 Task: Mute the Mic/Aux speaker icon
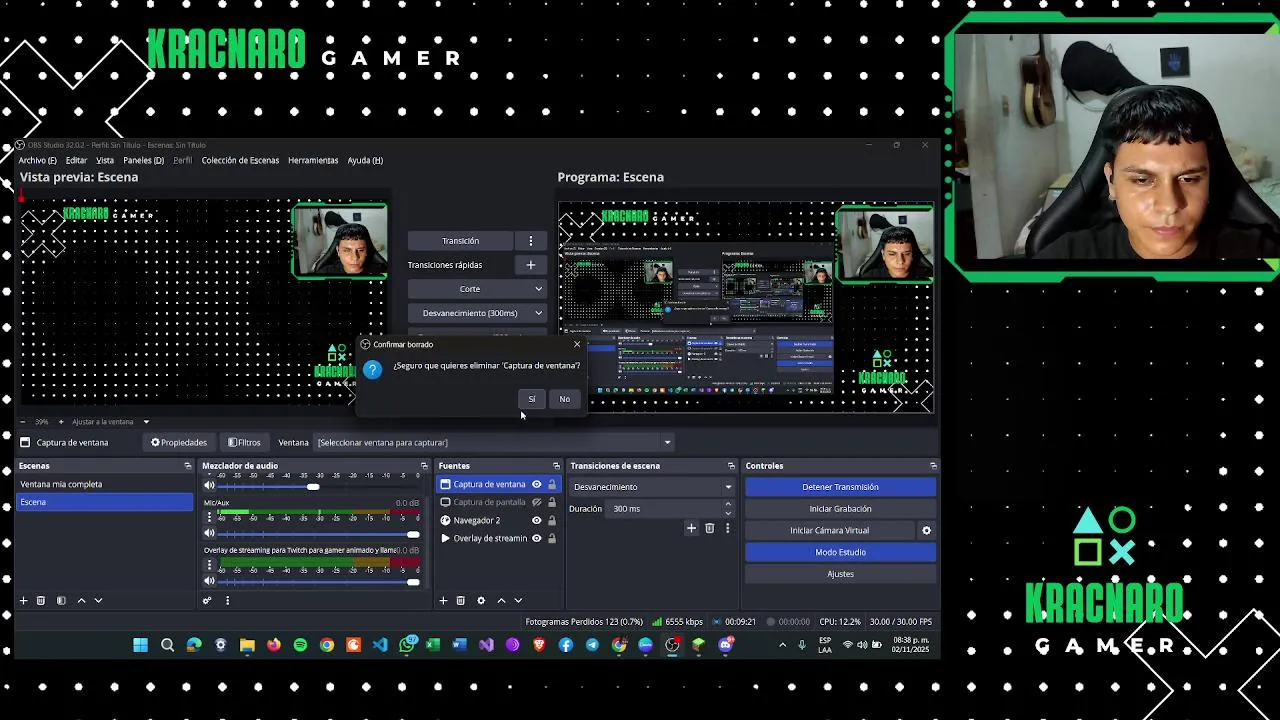(x=209, y=534)
